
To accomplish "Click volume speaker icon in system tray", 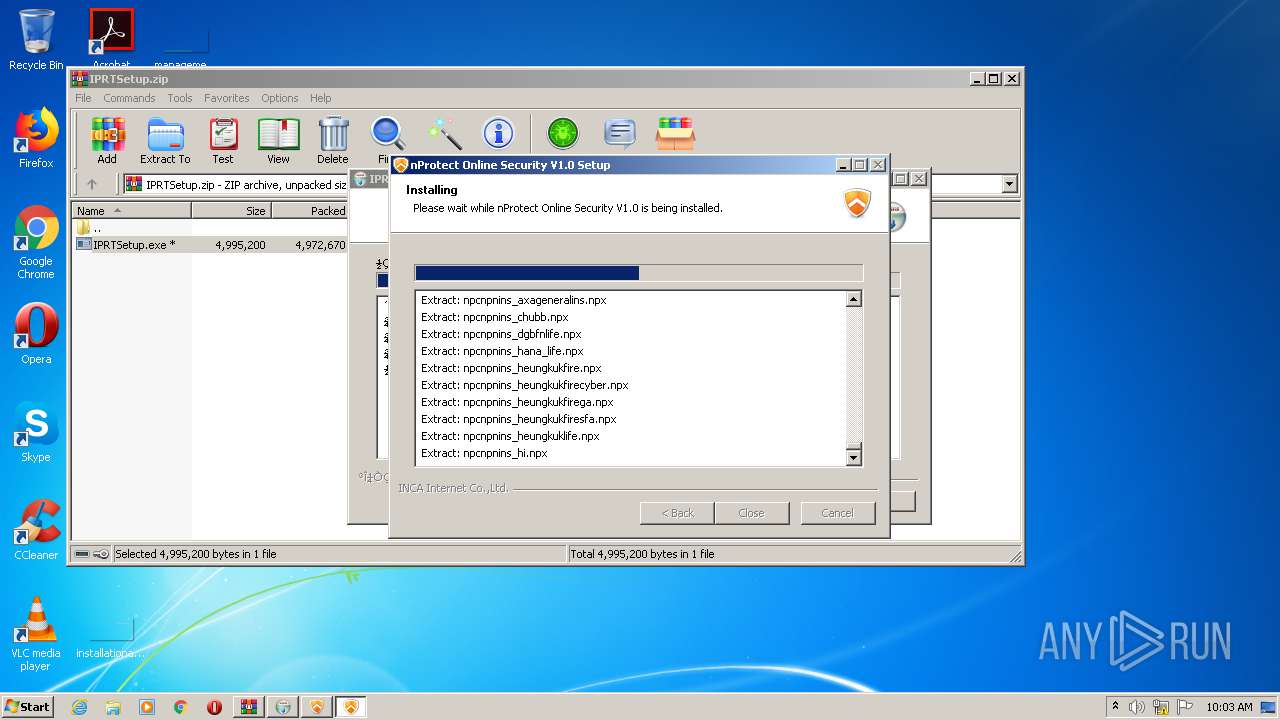I will [x=1137, y=707].
